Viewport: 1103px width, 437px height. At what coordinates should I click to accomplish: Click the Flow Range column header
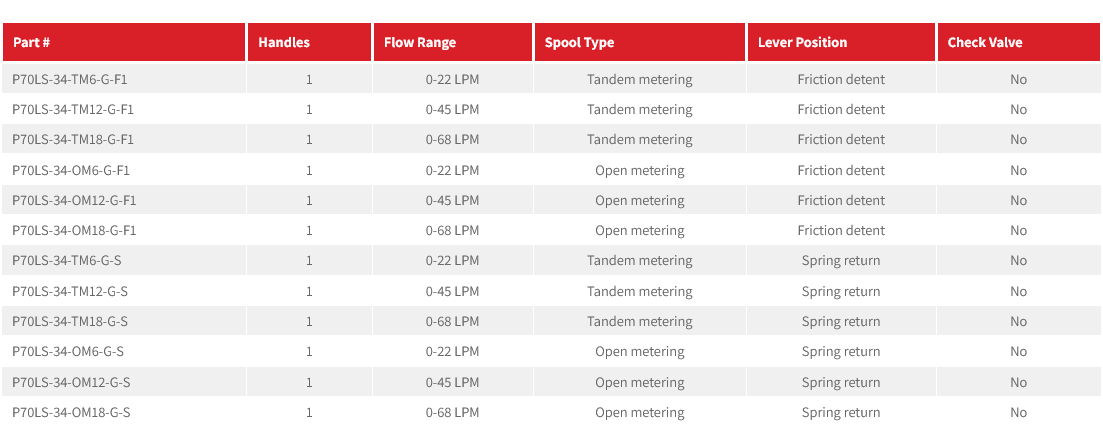(420, 42)
